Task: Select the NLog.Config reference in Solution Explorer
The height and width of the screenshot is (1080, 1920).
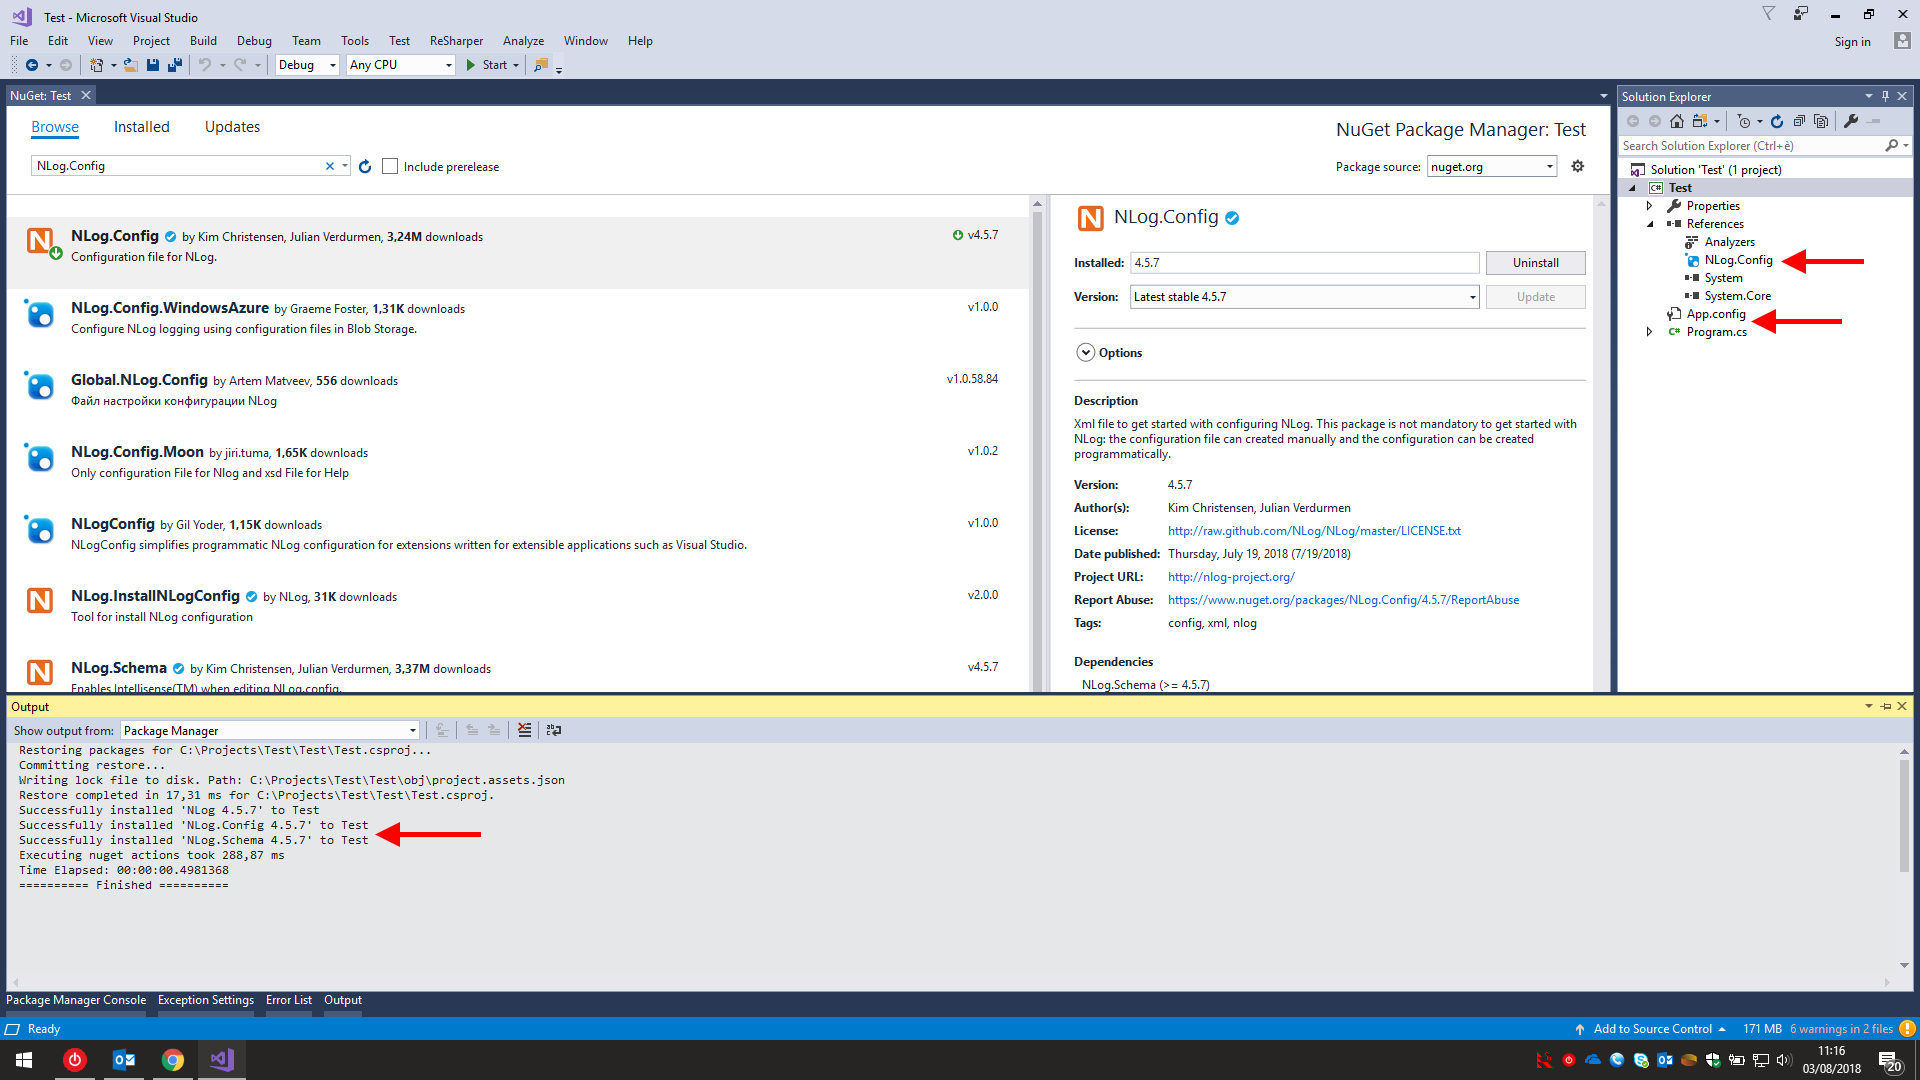Action: point(1738,260)
